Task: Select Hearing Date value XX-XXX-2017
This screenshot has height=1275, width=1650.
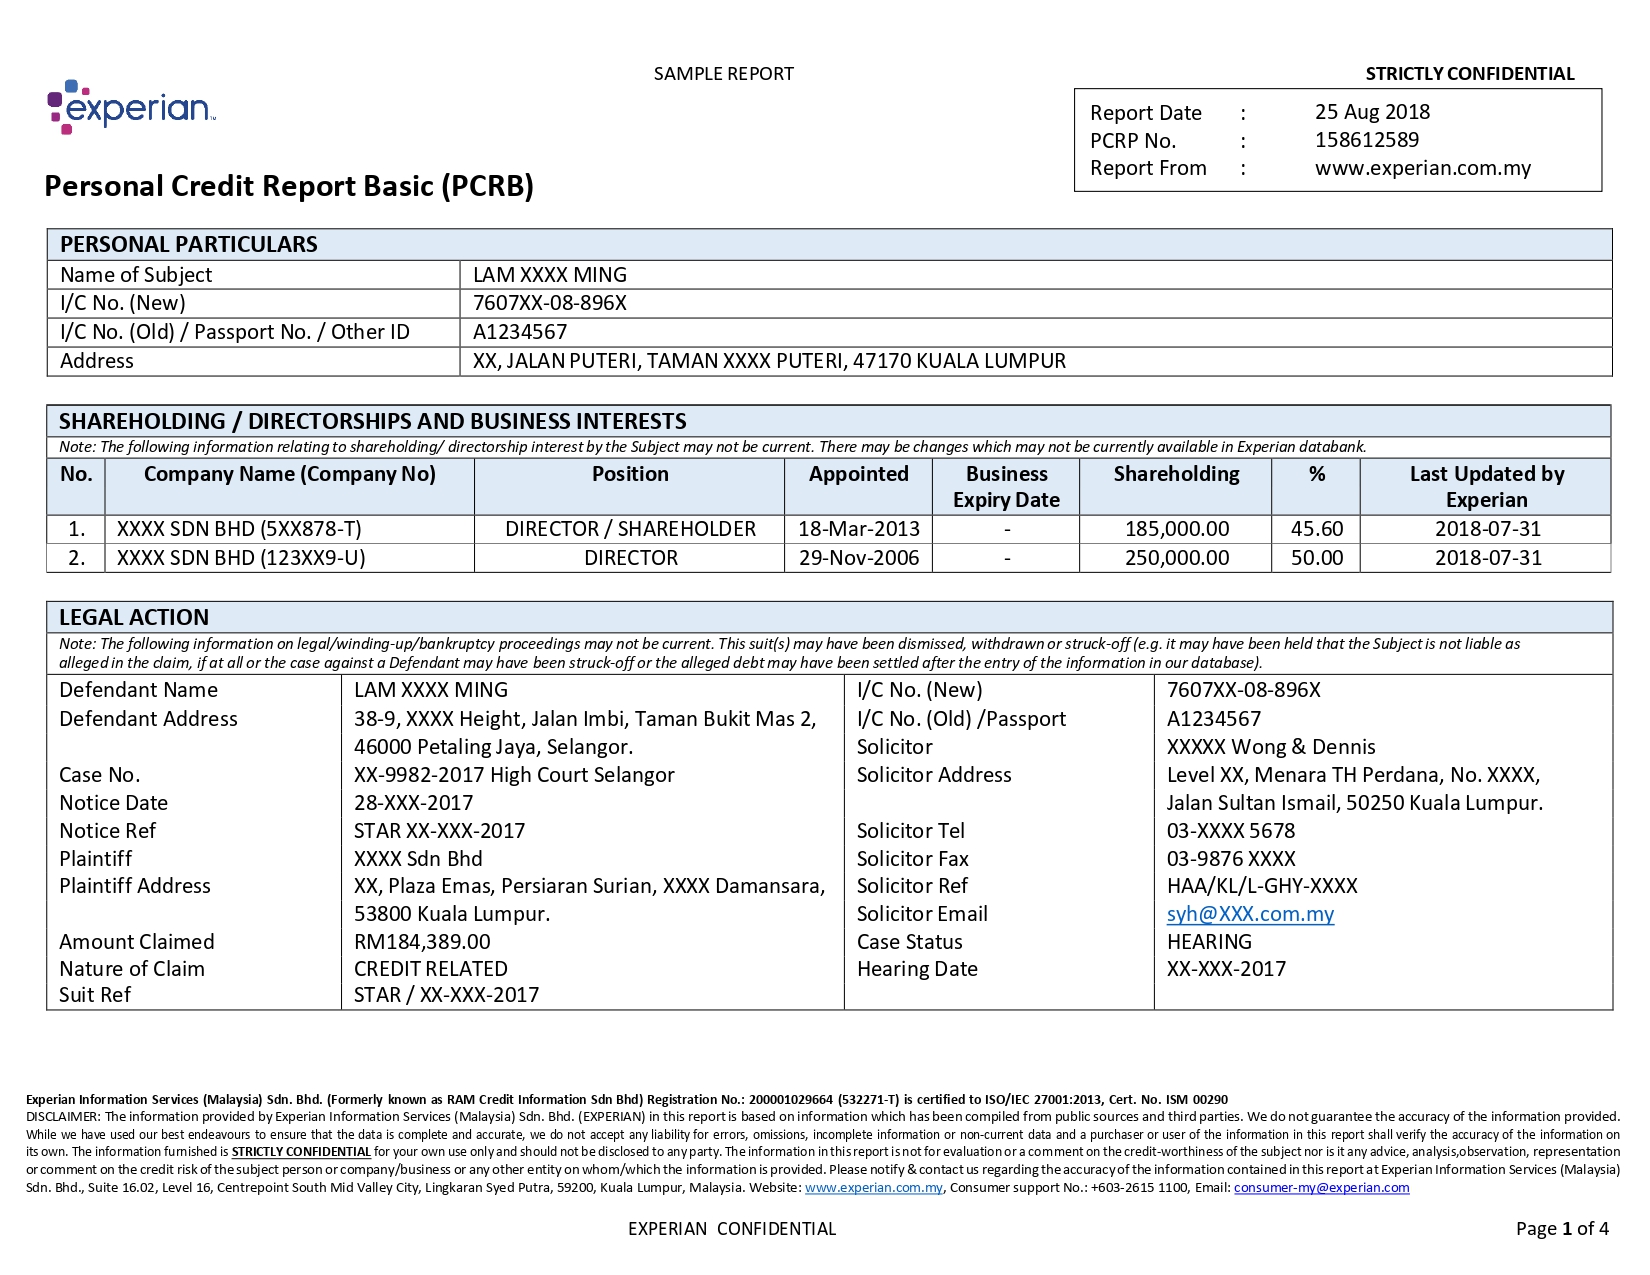Action: [1226, 969]
